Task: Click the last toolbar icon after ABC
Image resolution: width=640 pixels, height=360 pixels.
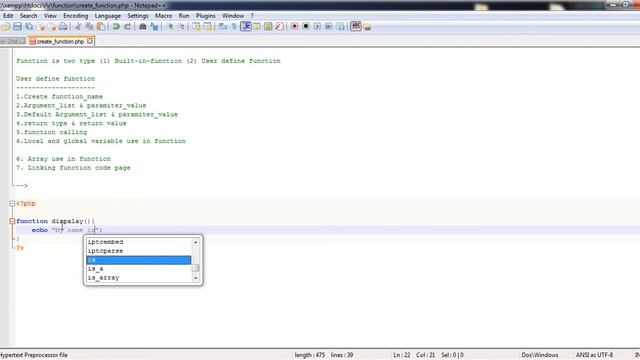Action: [367, 27]
